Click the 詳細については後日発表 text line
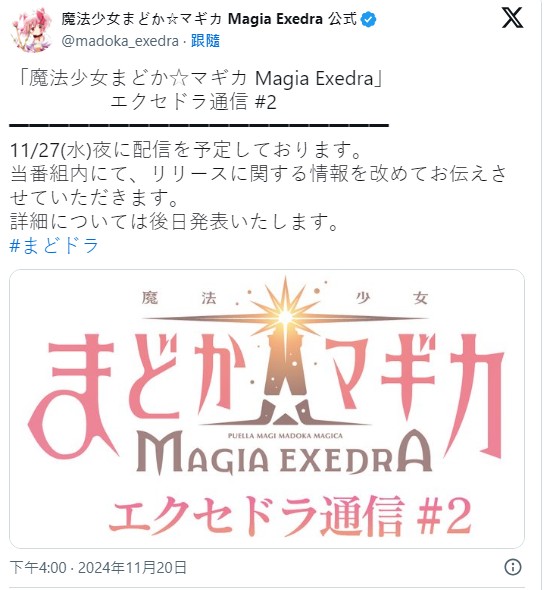 [x=174, y=221]
